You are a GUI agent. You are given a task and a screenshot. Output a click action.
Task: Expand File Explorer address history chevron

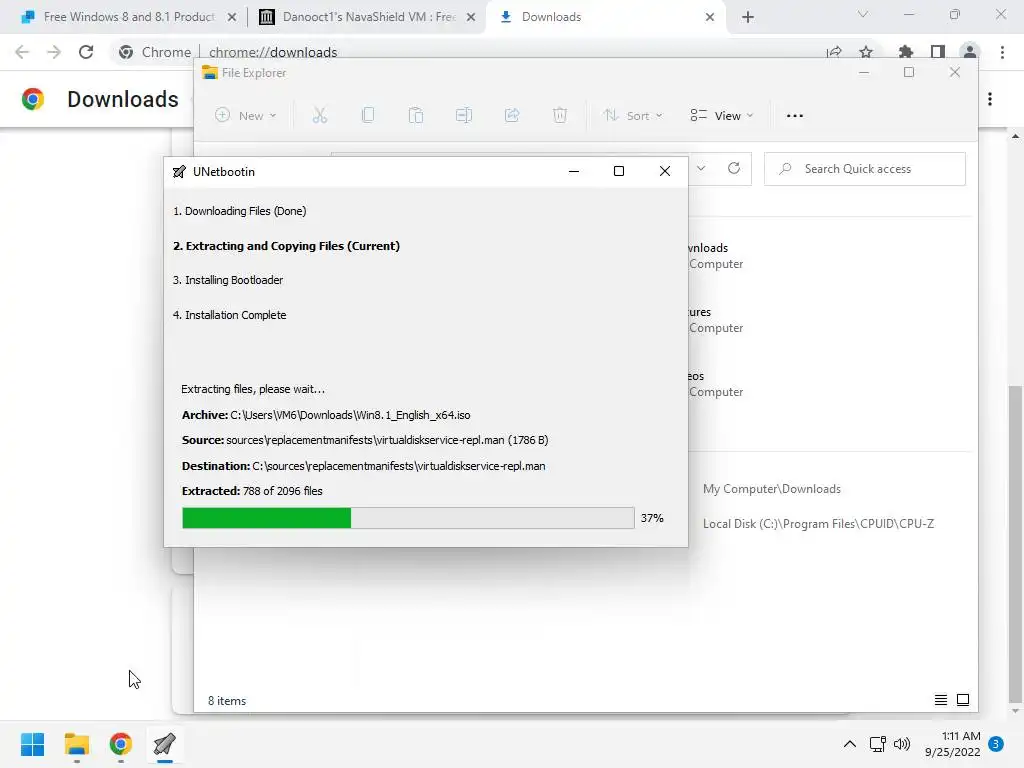[701, 168]
